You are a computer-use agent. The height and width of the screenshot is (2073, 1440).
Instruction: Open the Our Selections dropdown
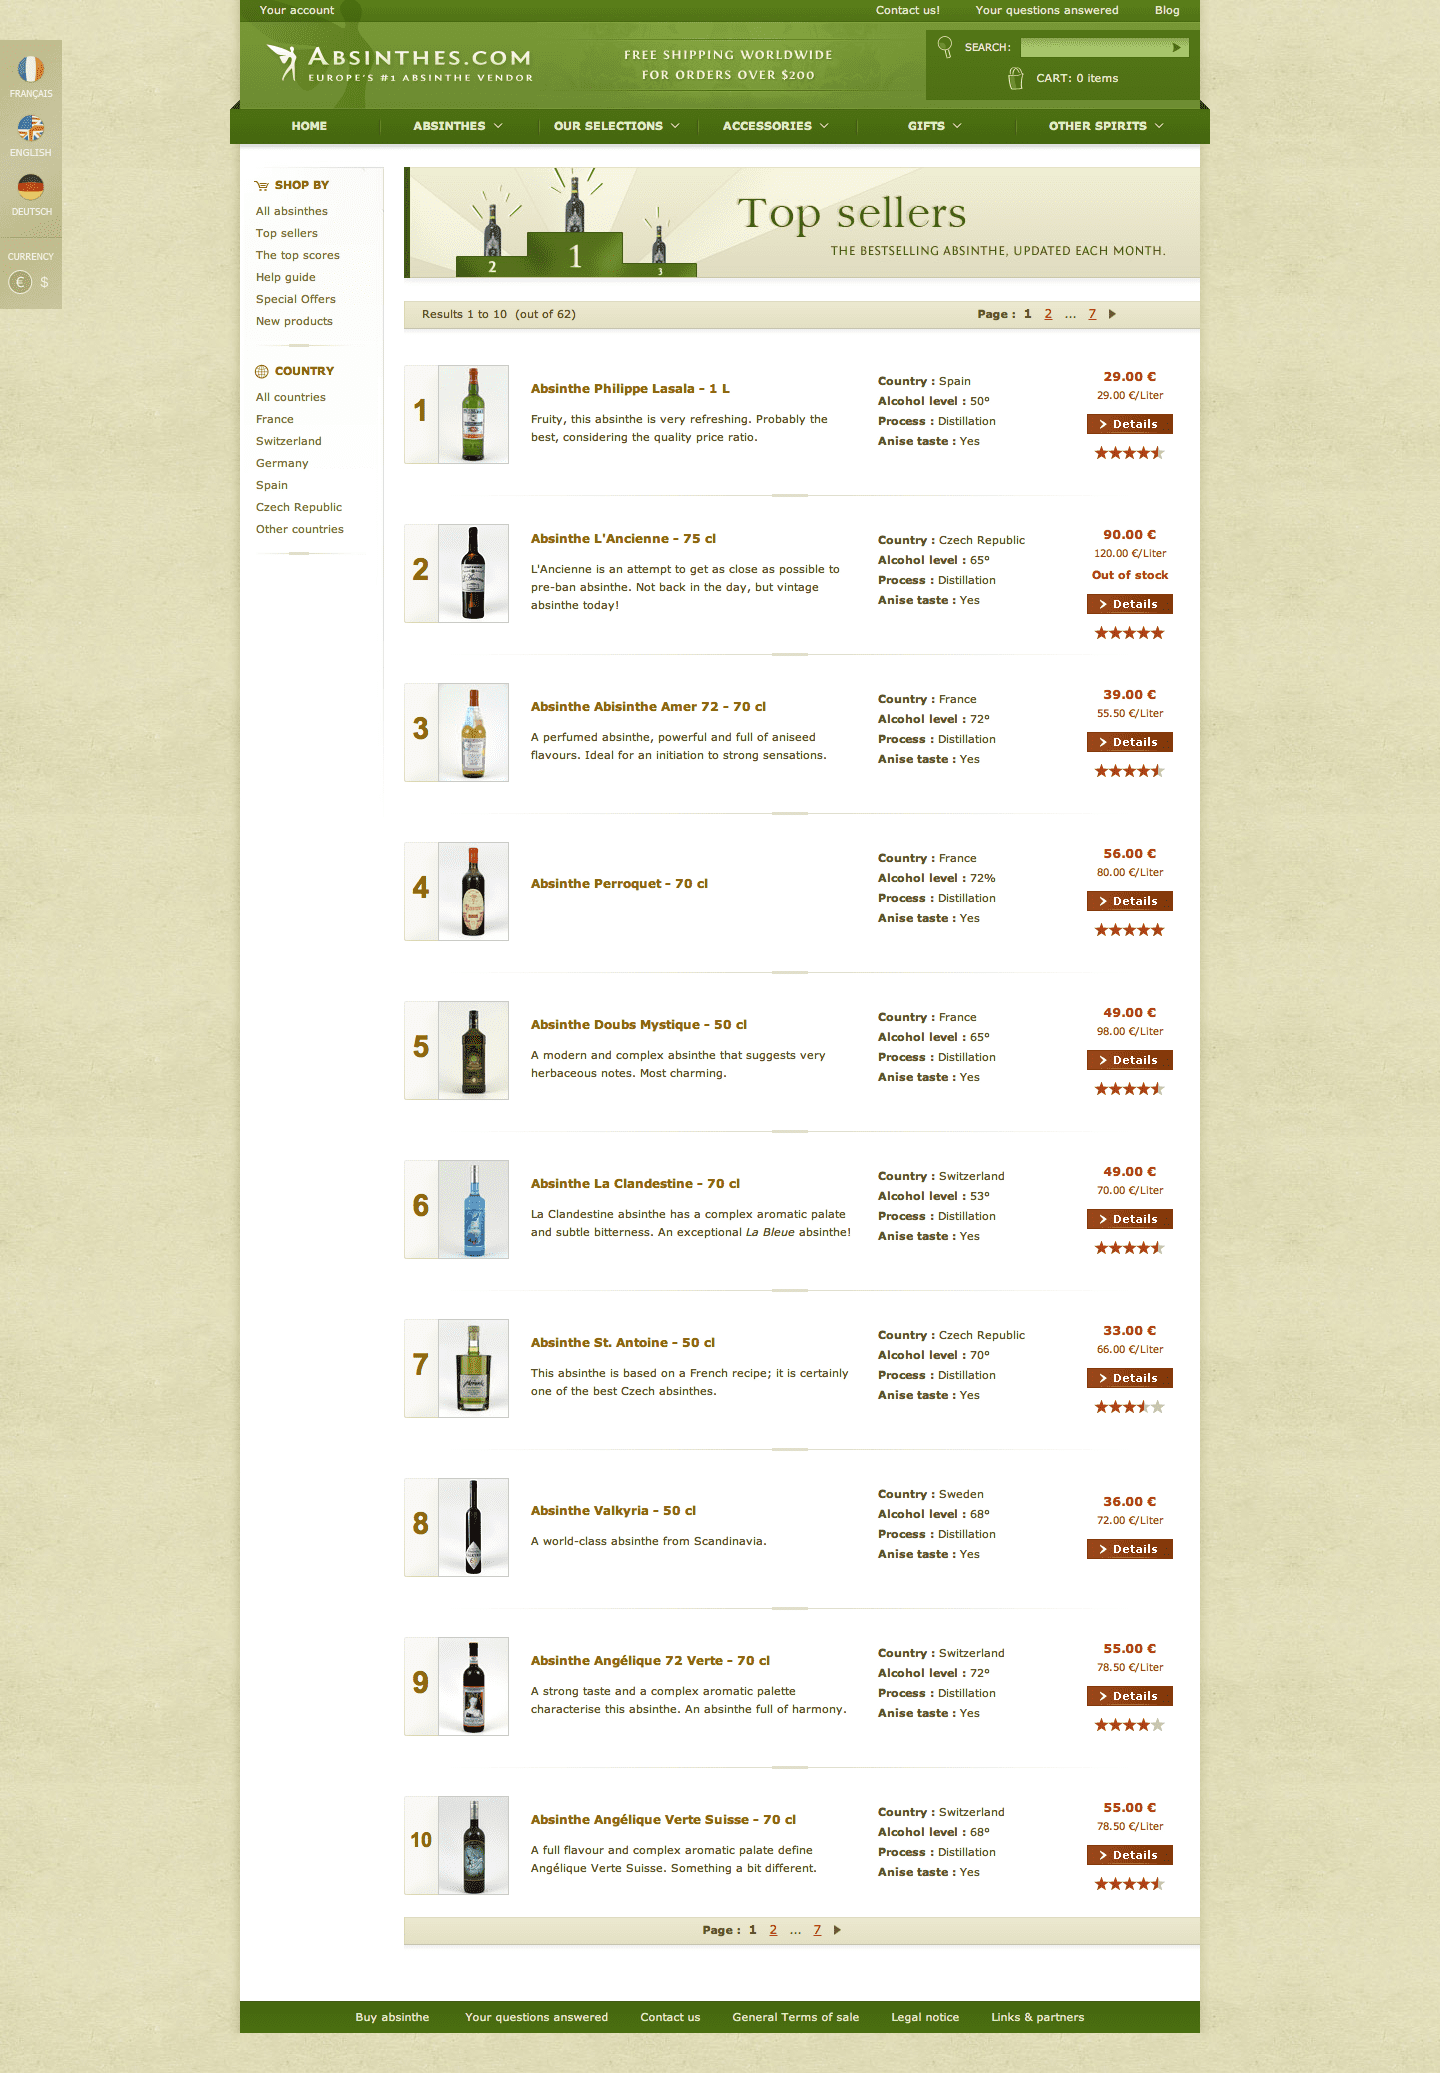coord(617,126)
